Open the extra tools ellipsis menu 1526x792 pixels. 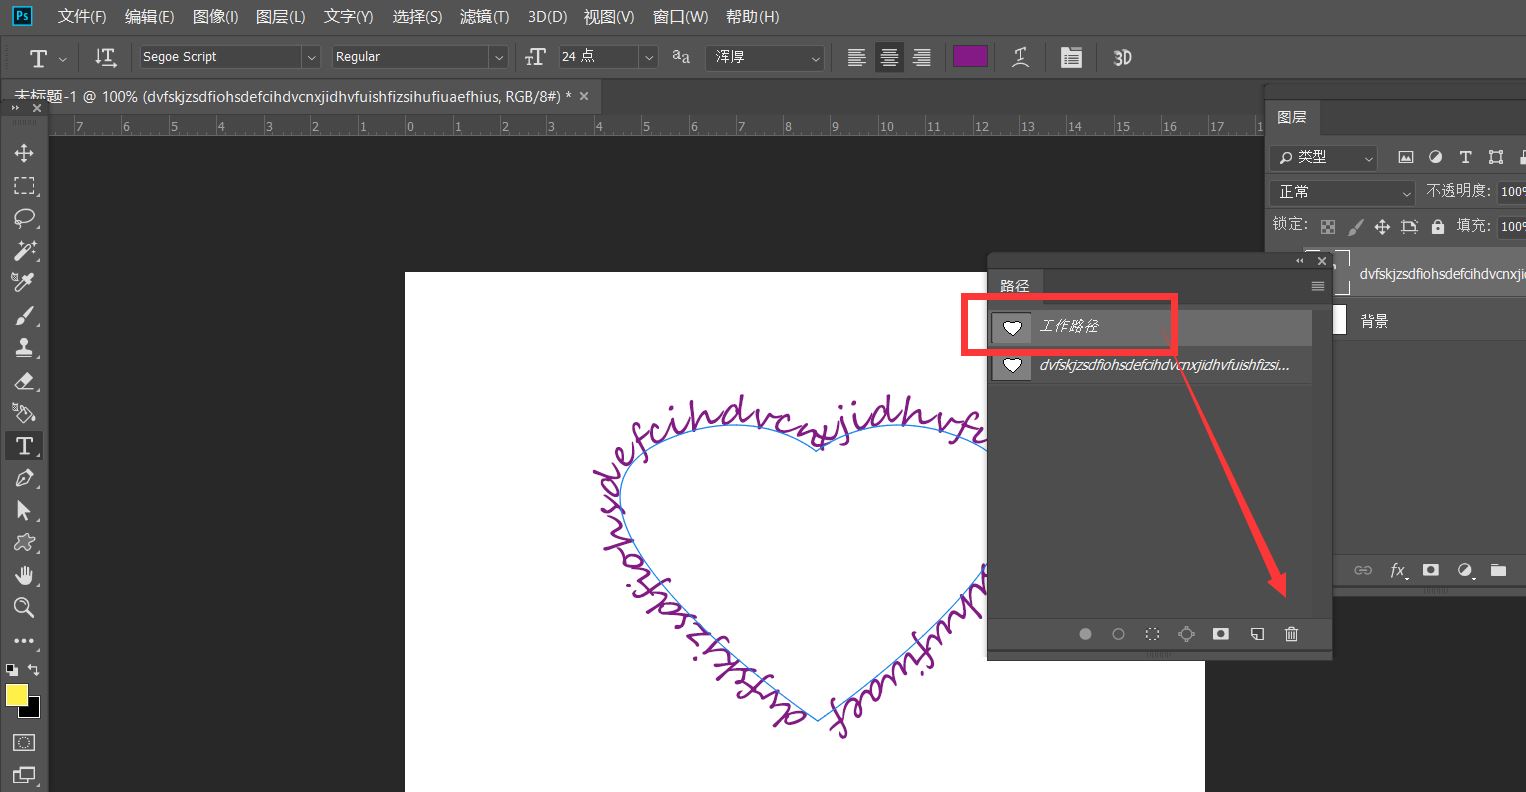[x=24, y=641]
